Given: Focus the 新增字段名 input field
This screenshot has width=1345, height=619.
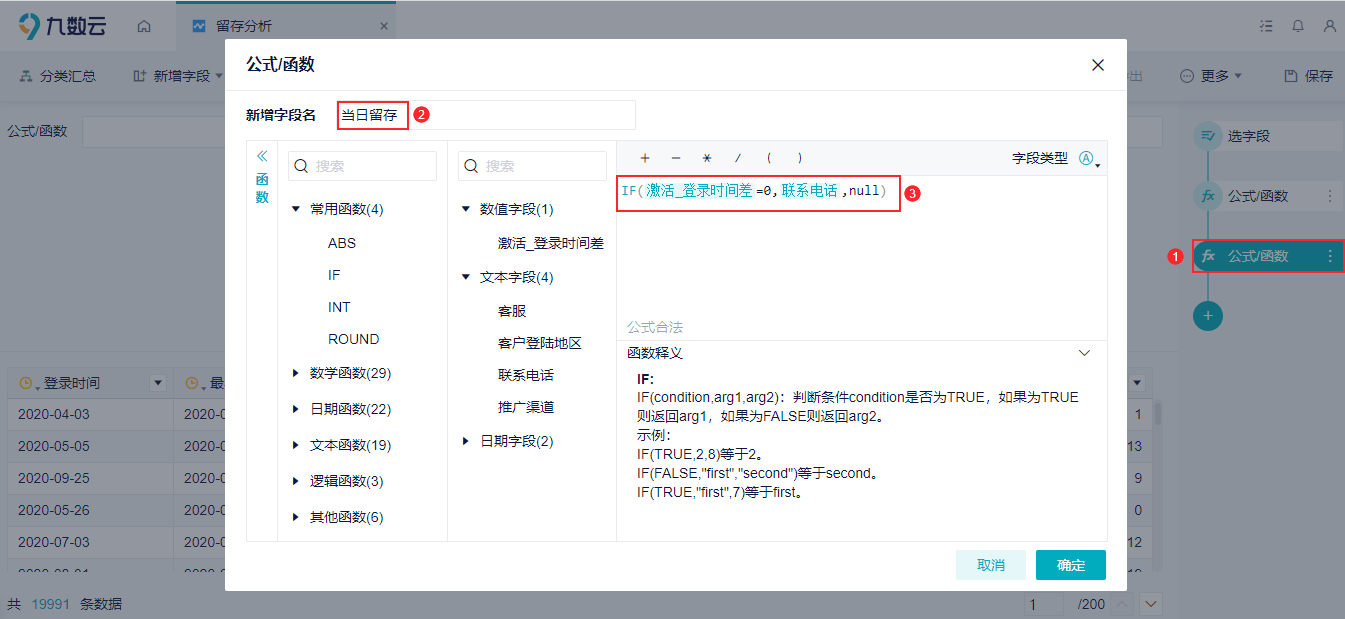Looking at the screenshot, I should click(x=486, y=115).
